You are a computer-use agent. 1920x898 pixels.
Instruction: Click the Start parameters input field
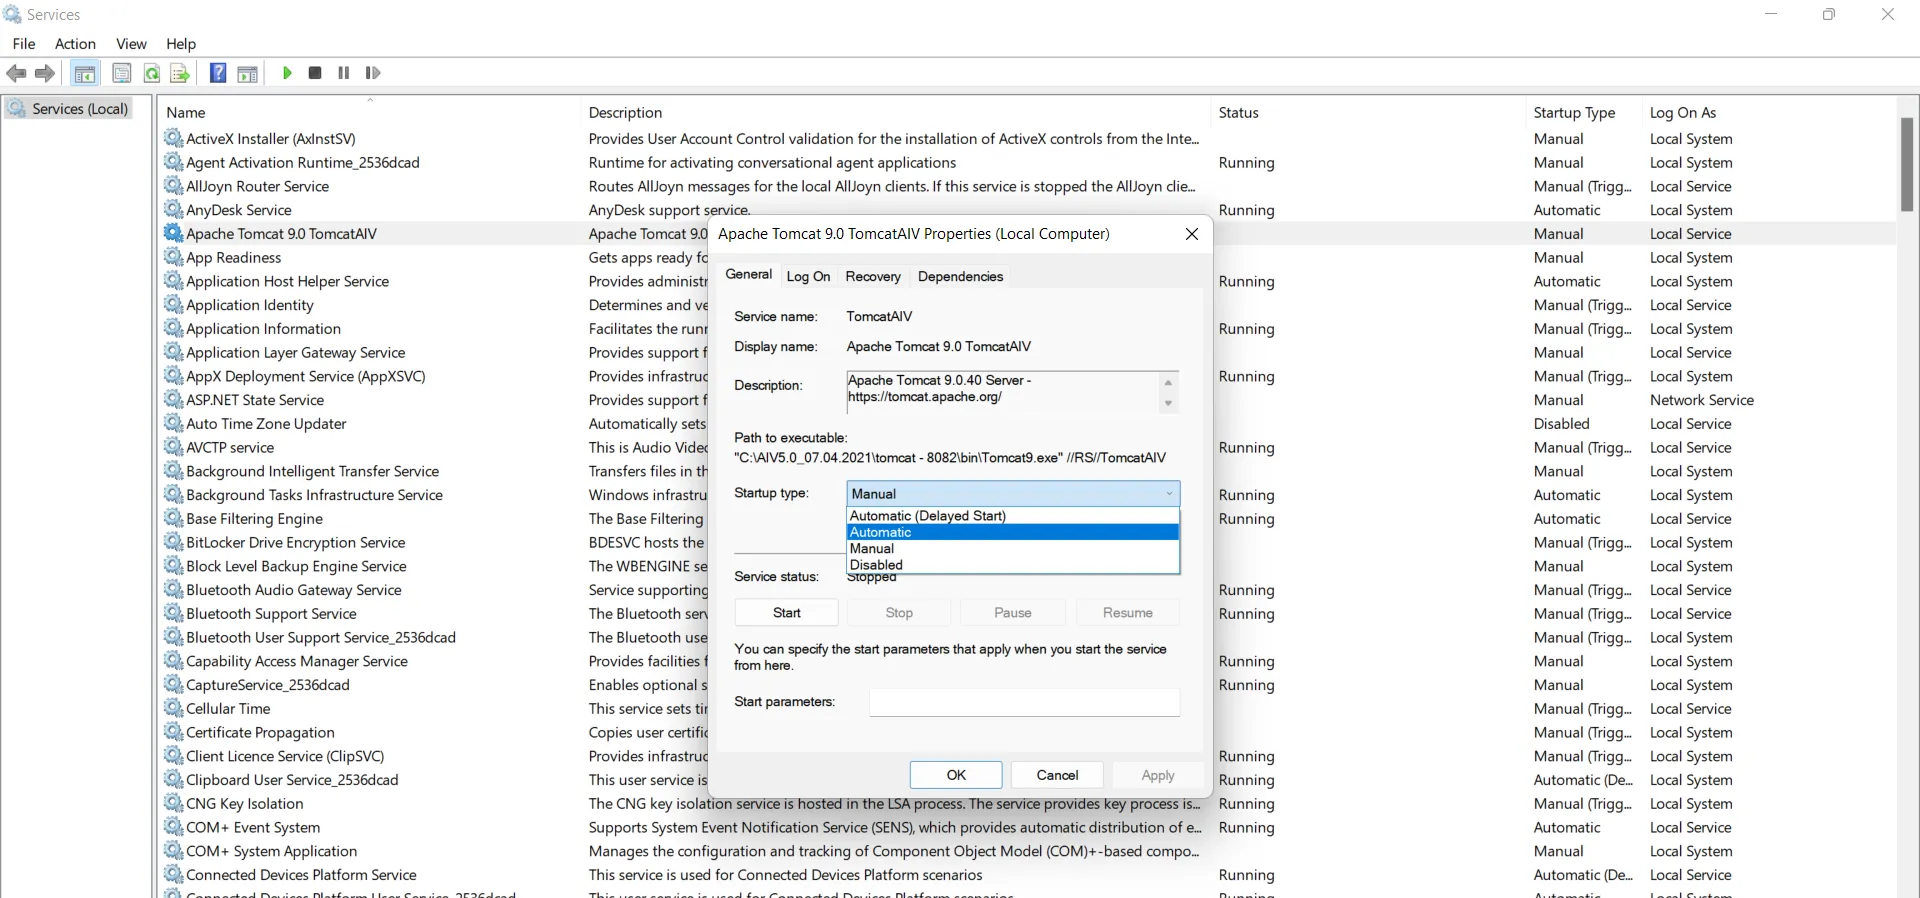point(1025,702)
